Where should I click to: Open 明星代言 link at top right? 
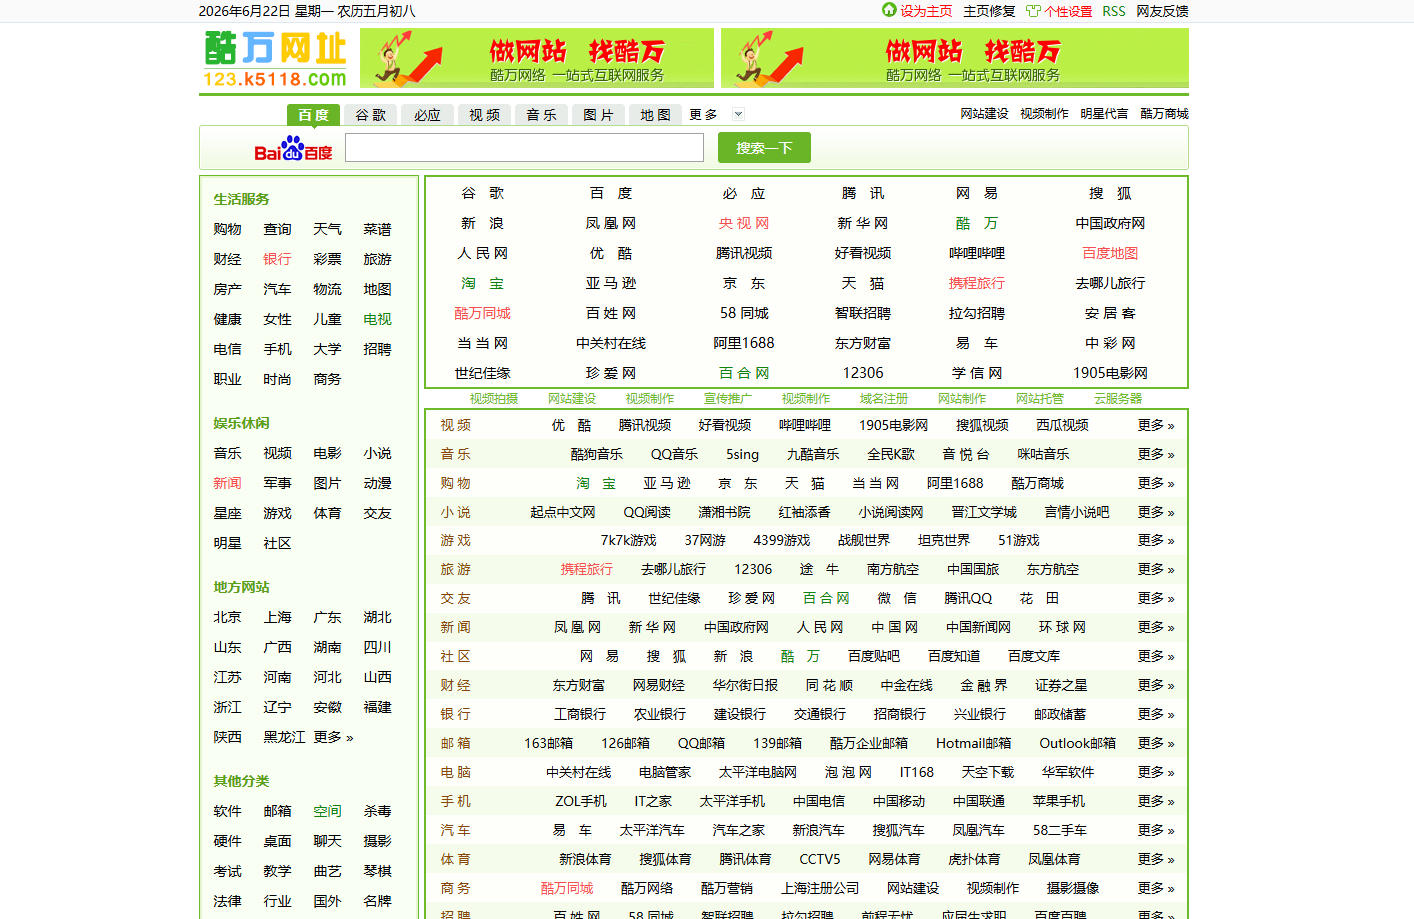click(1104, 114)
